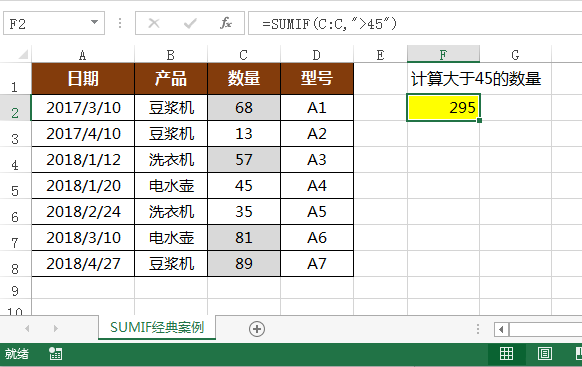582x367 pixels.
Task: Click 电水壶 in row 5
Action: [x=171, y=186]
